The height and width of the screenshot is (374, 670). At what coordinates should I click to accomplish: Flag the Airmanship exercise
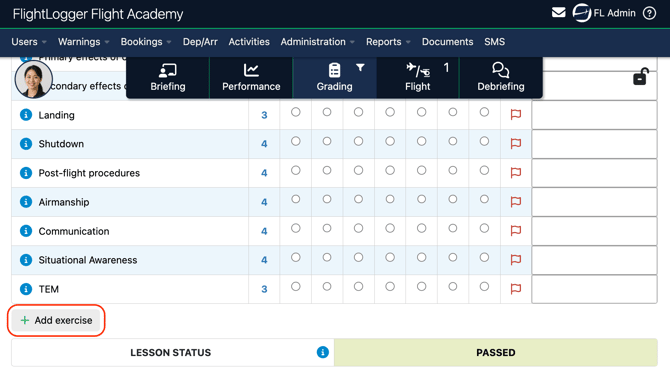coord(516,202)
